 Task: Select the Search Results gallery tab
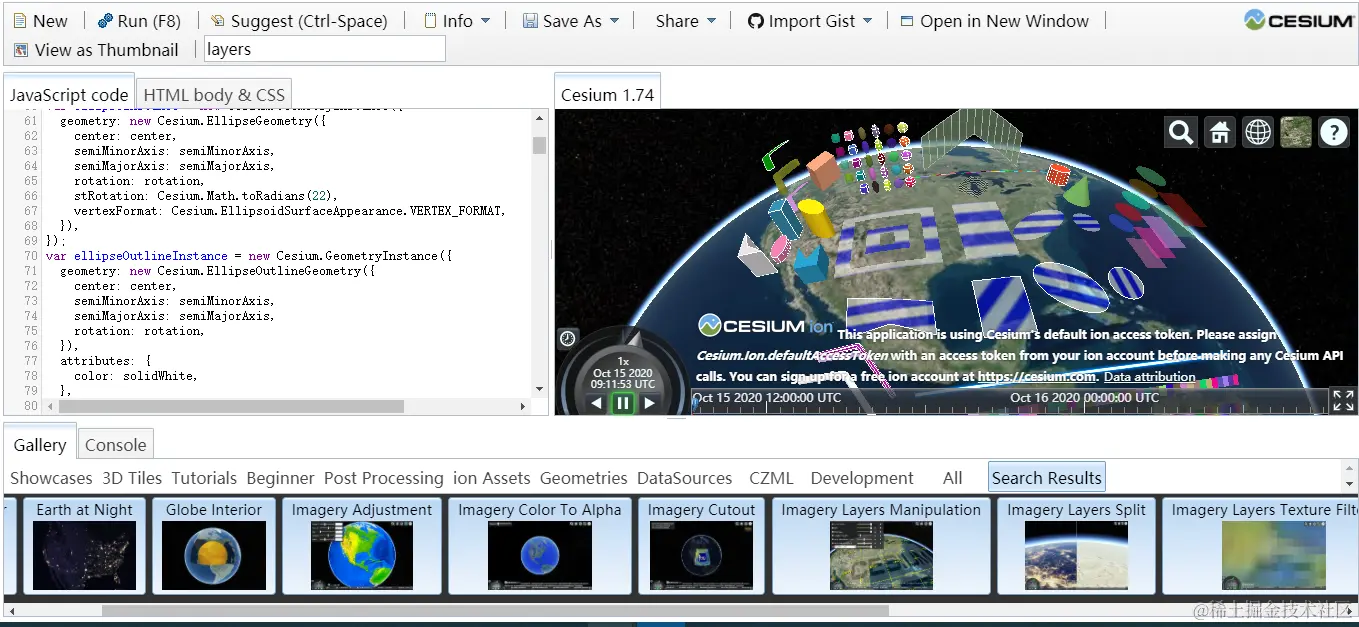(x=1046, y=477)
